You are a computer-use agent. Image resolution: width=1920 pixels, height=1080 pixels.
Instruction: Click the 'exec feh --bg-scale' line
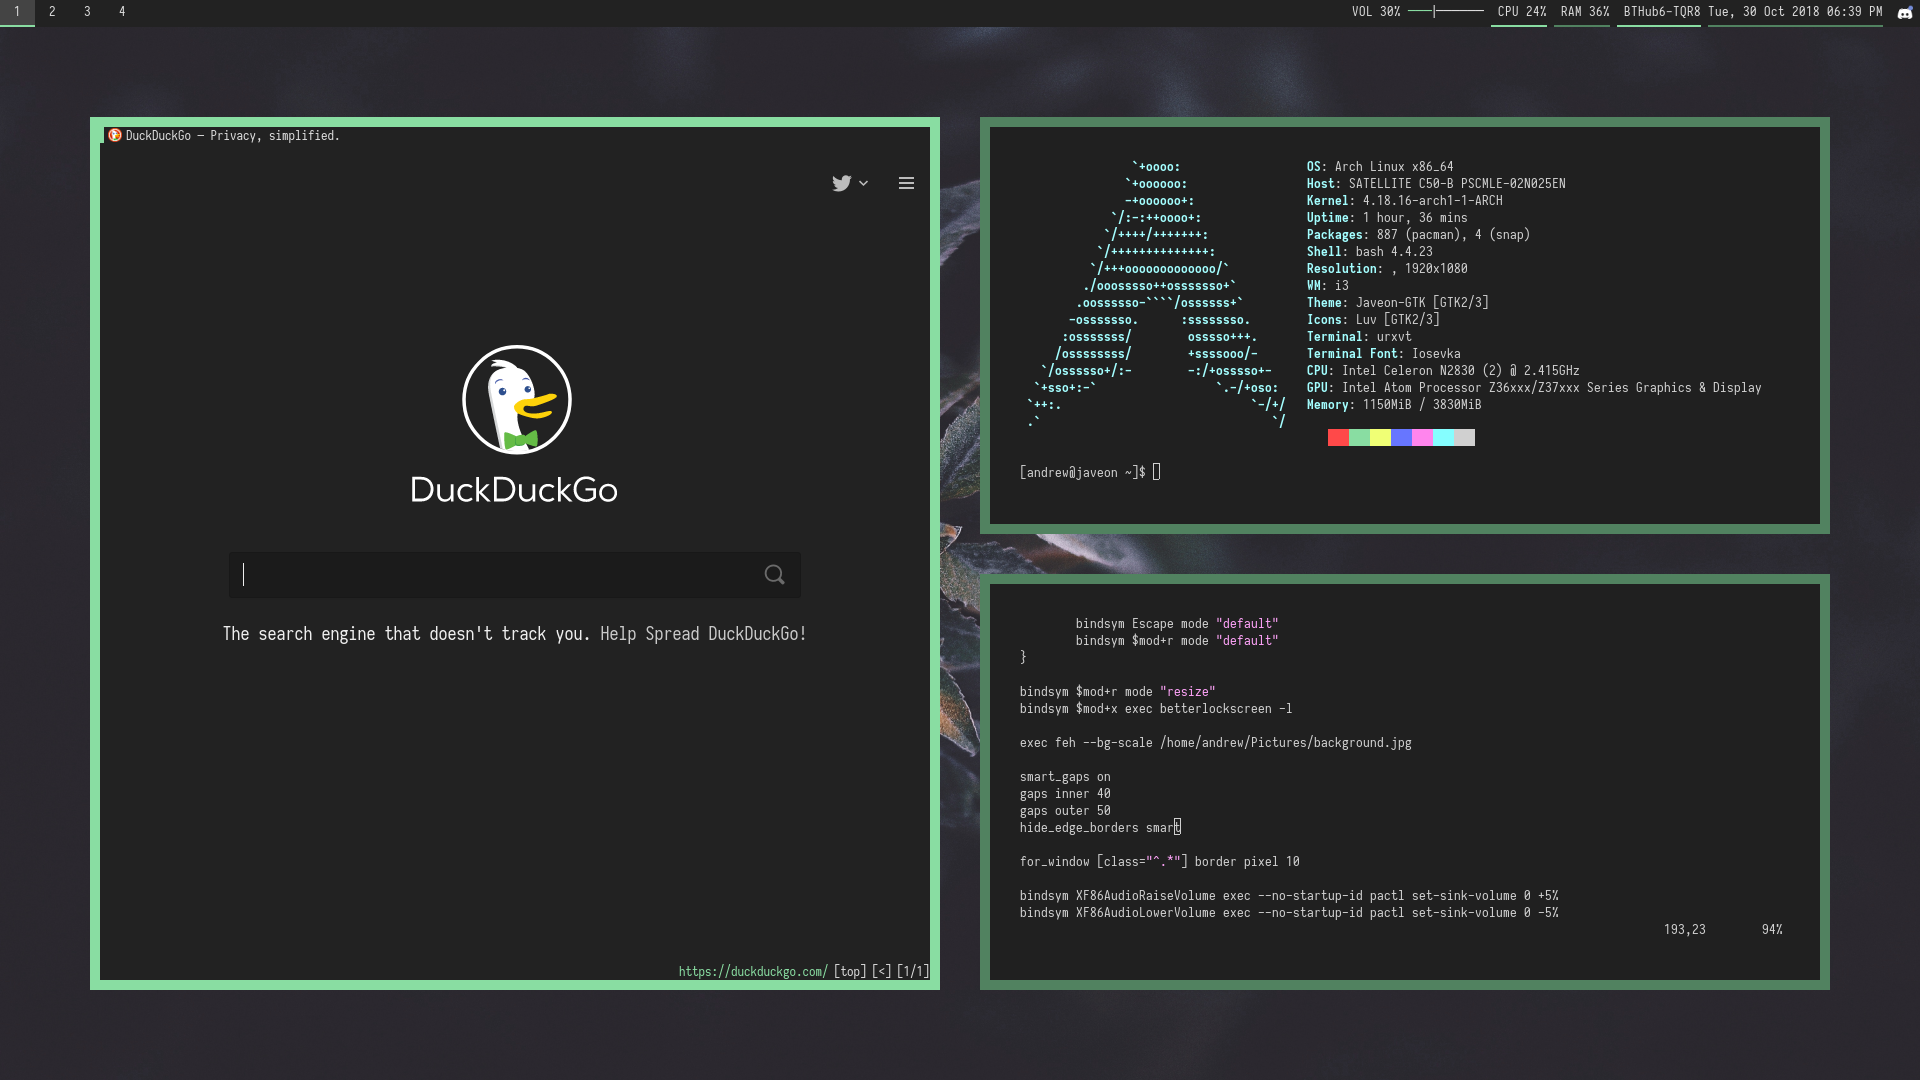pos(1216,743)
